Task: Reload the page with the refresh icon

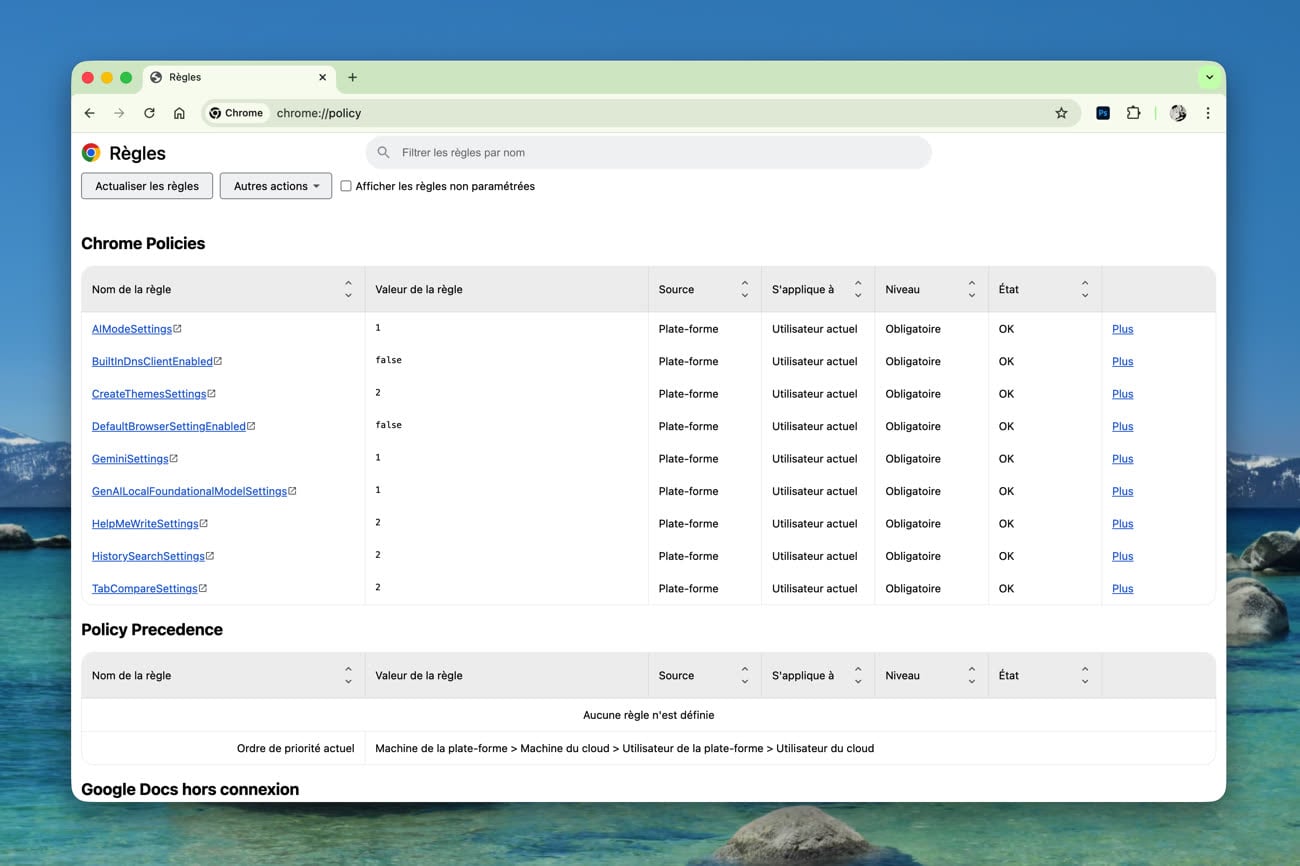Action: pyautogui.click(x=149, y=113)
